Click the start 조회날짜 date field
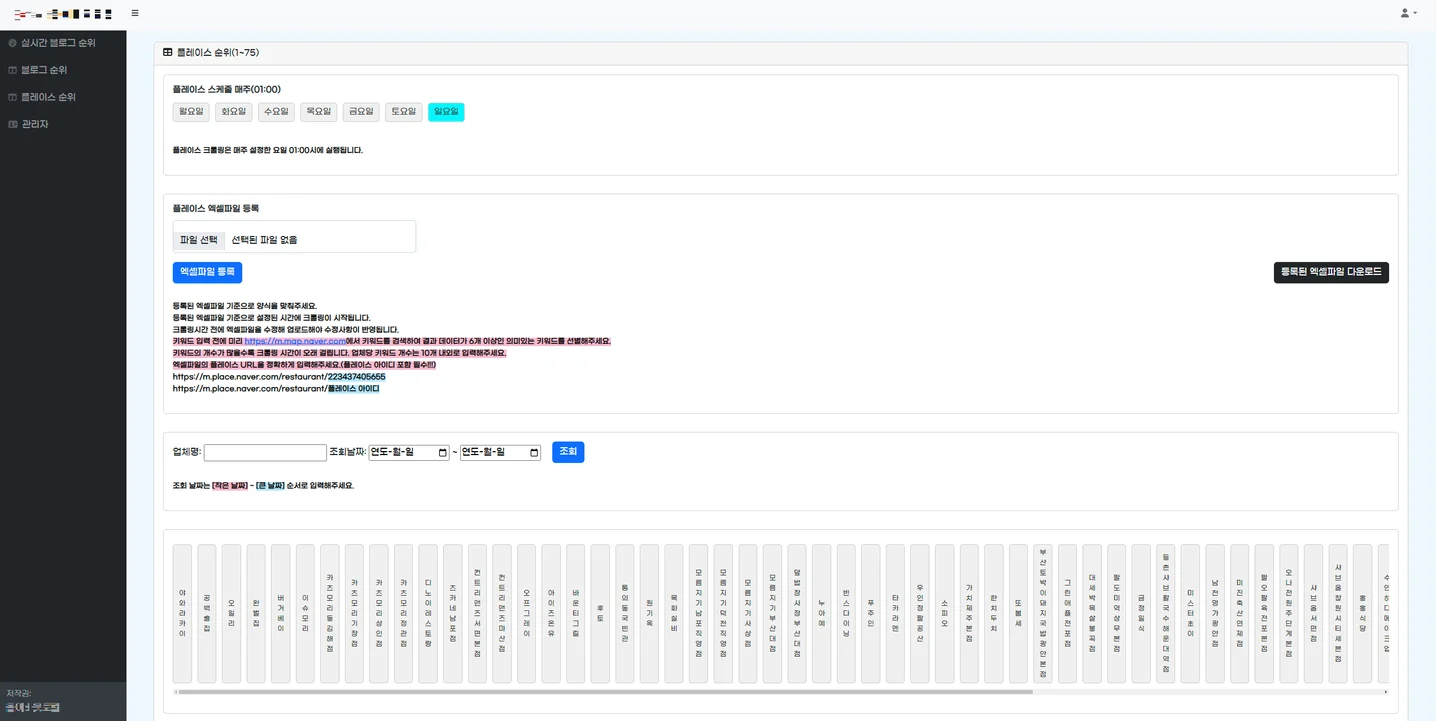The height and width of the screenshot is (721, 1436). [410, 453]
